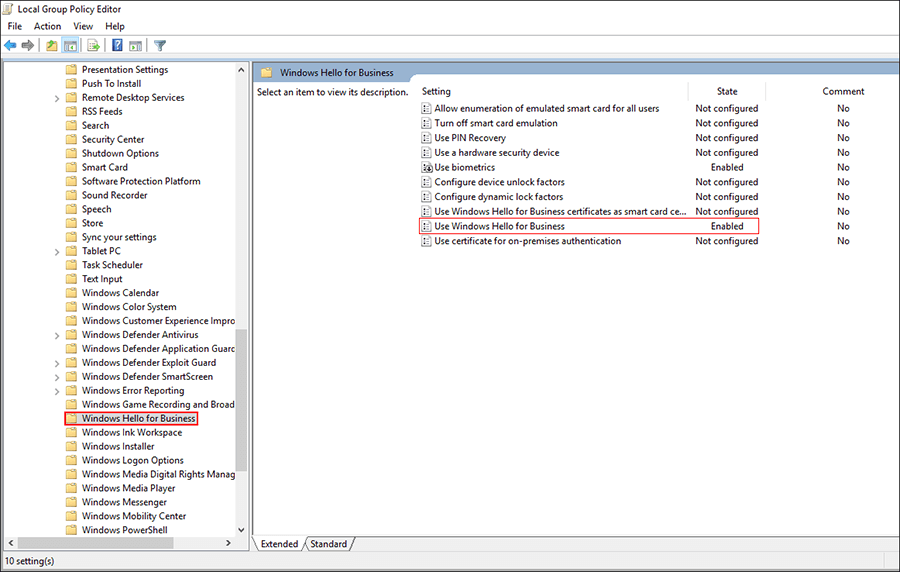This screenshot has width=900, height=572.
Task: Toggle the Show/Hide Console Tree icon
Action: (x=70, y=45)
